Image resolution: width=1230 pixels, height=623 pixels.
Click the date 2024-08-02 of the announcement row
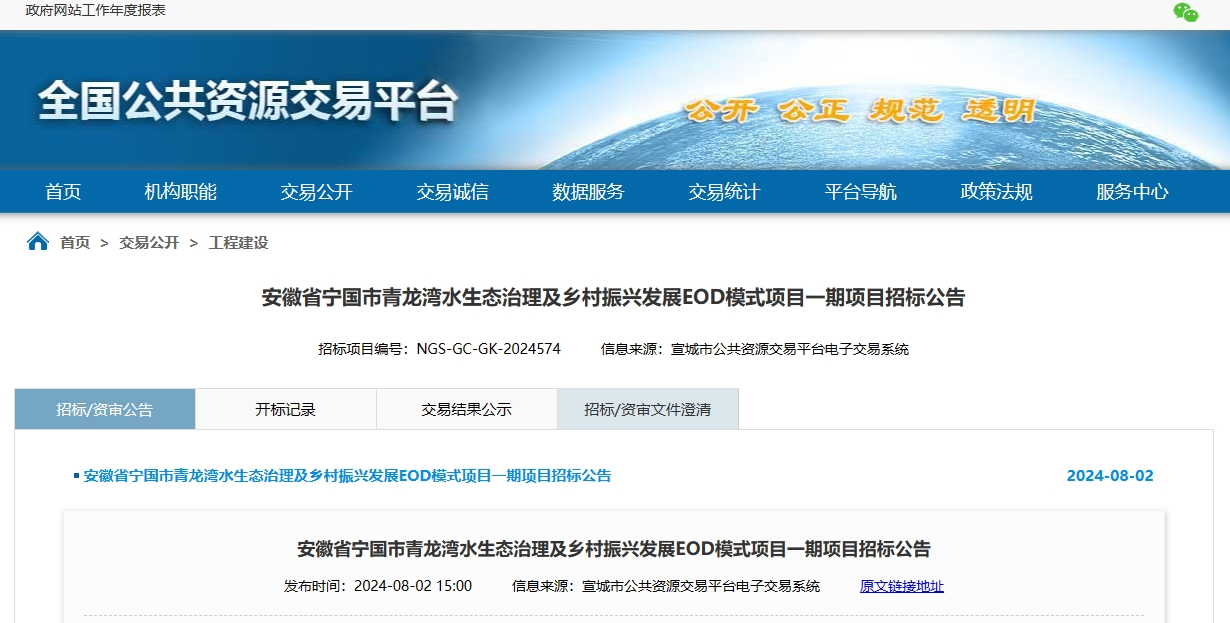click(1110, 476)
